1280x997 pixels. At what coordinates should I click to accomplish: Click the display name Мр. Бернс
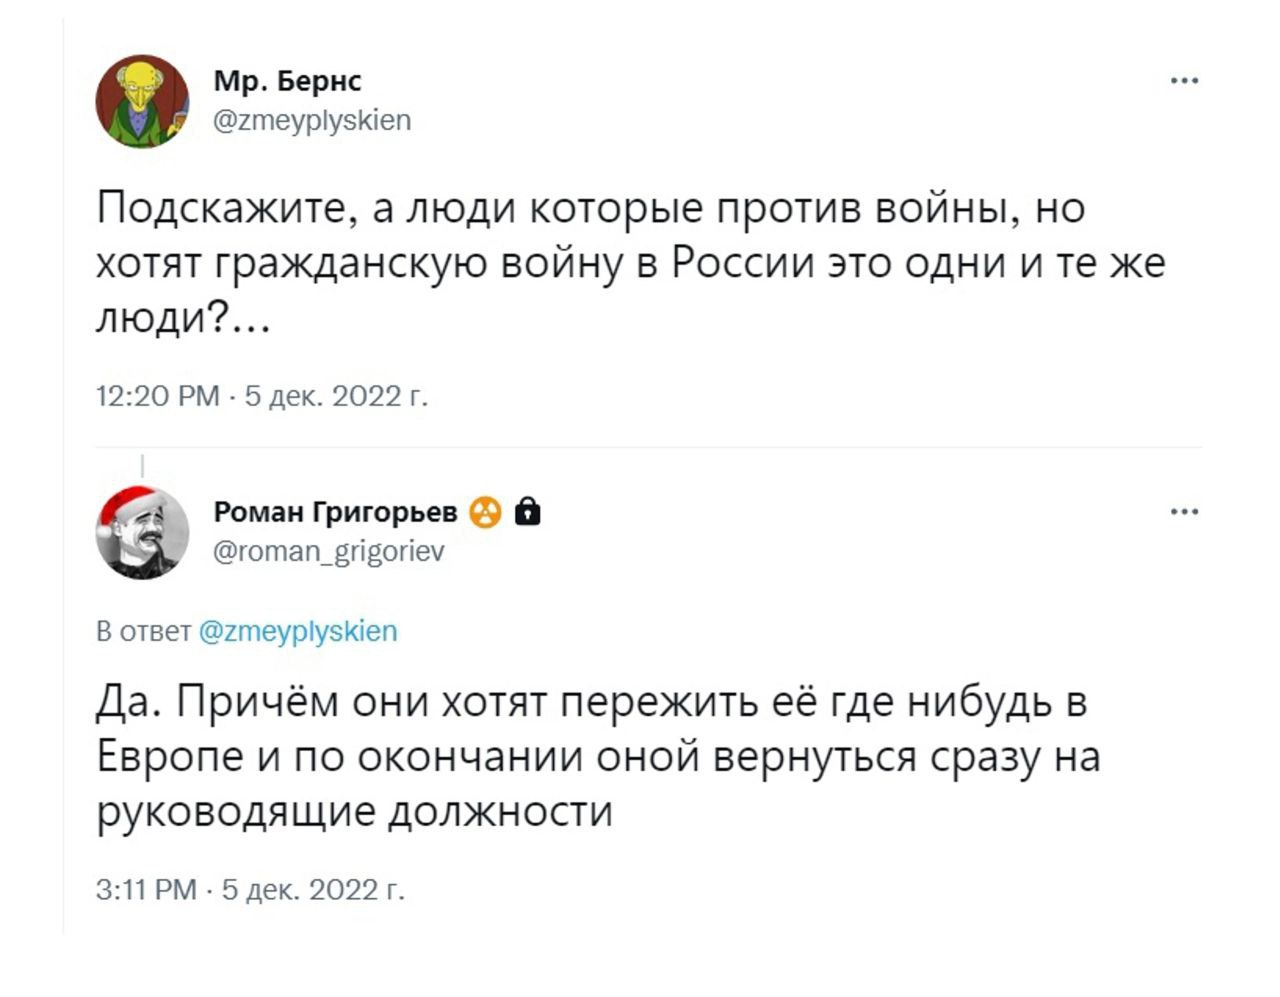click(x=287, y=81)
